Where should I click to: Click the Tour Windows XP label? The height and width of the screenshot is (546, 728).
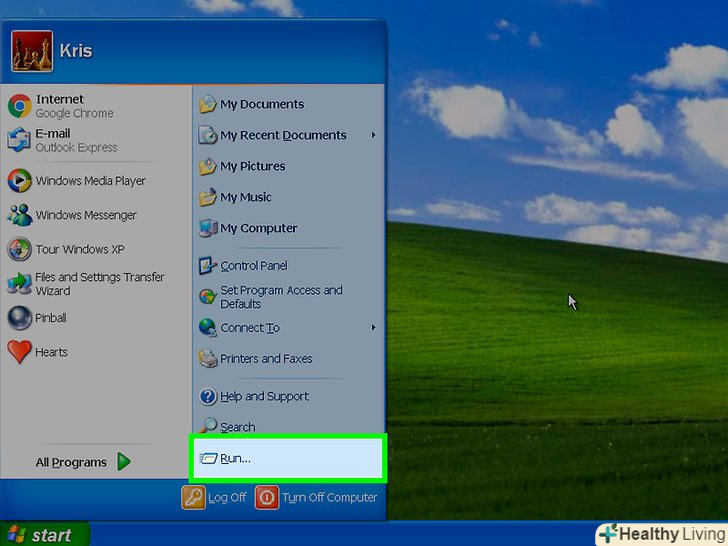80,249
